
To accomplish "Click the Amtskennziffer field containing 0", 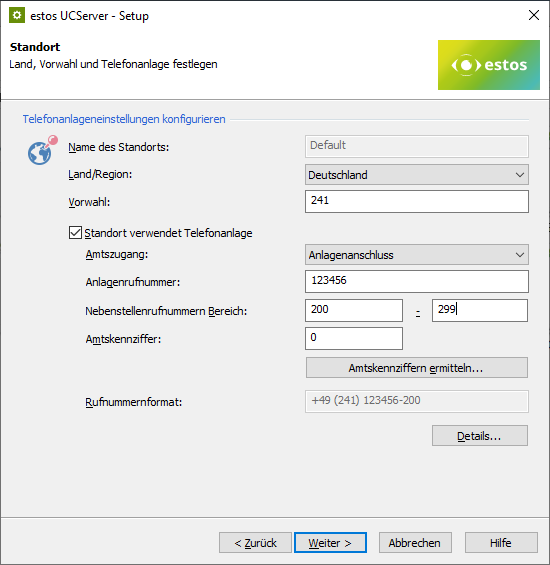I will [354, 338].
